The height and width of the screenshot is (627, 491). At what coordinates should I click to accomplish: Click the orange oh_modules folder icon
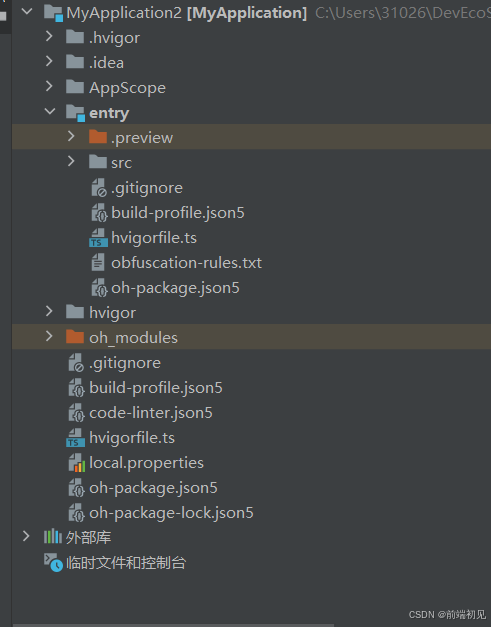(x=75, y=337)
